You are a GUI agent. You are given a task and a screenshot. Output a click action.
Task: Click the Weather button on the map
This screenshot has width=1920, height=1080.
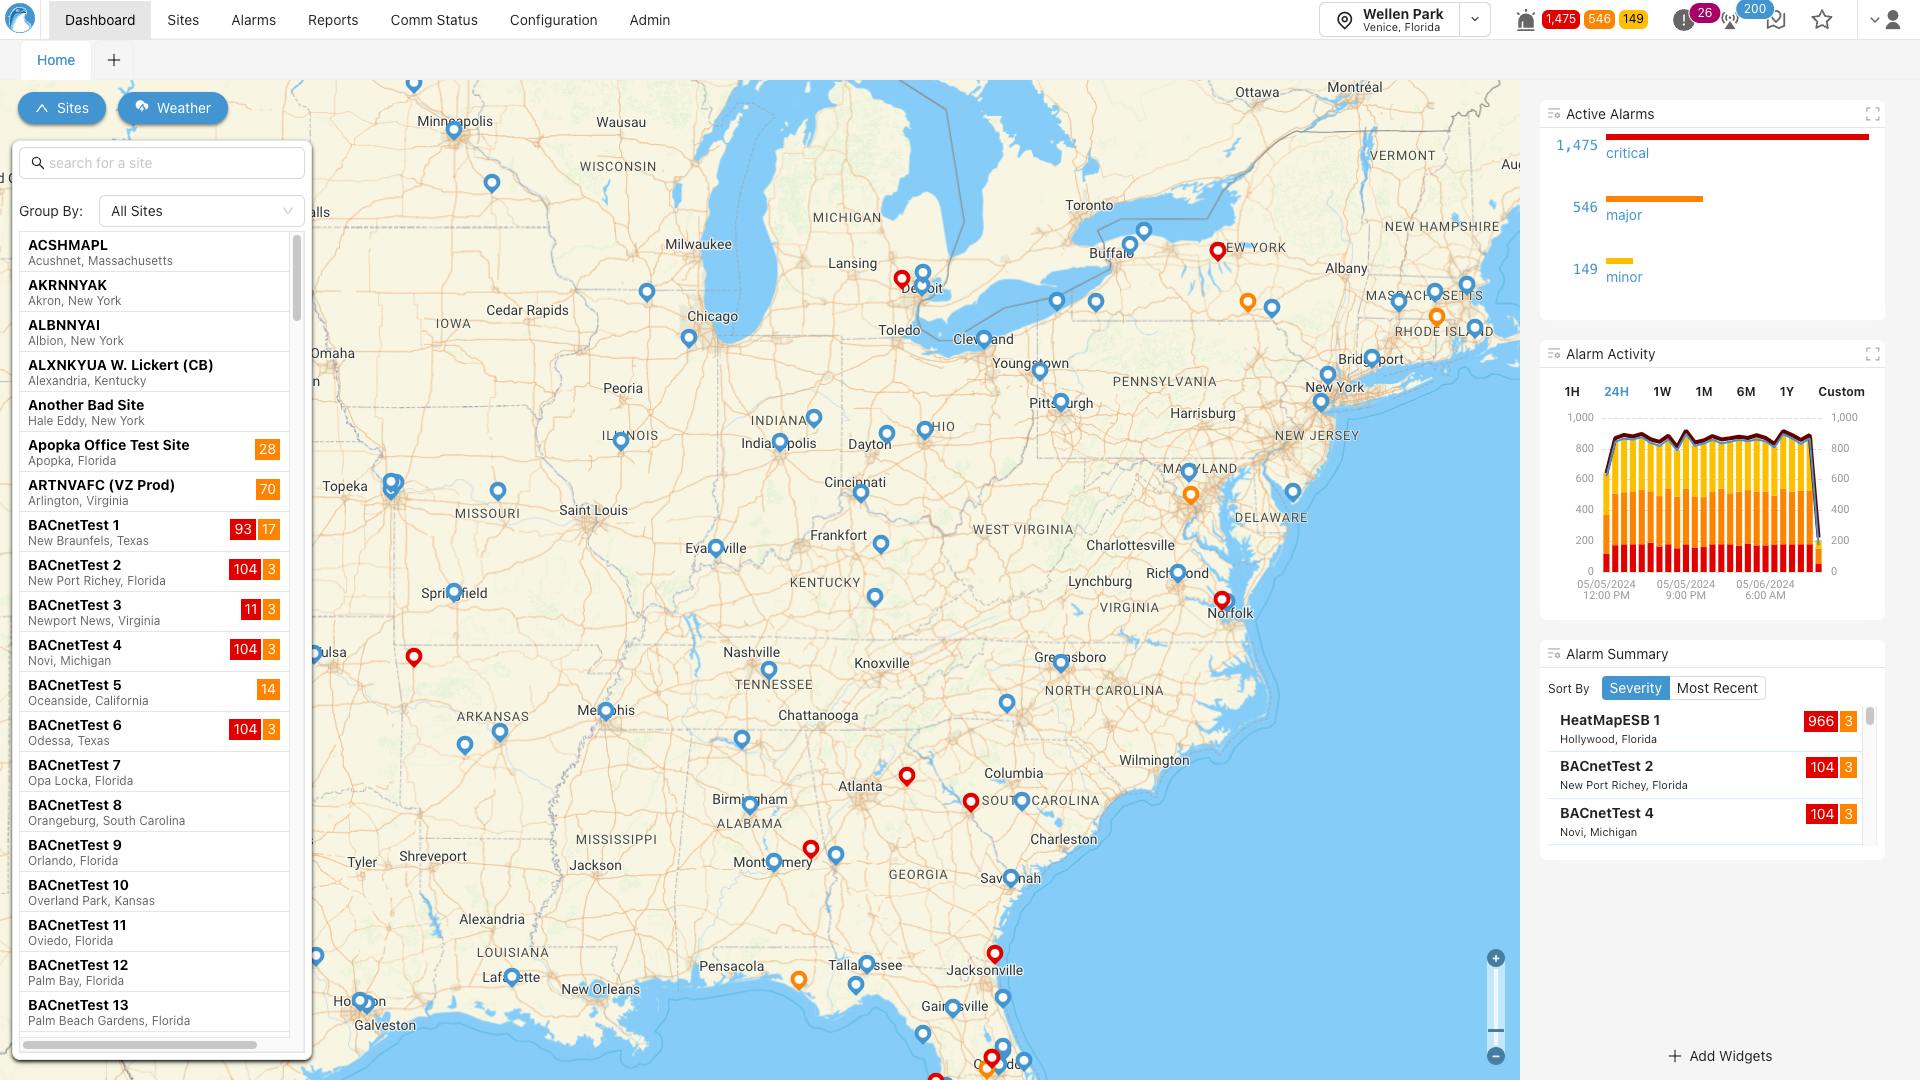point(172,108)
